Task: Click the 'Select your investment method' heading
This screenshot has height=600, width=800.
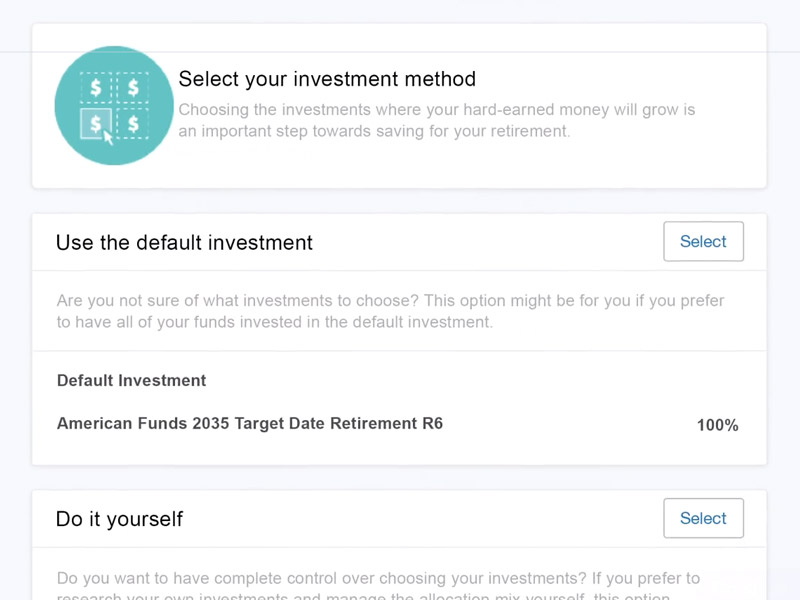Action: [327, 79]
